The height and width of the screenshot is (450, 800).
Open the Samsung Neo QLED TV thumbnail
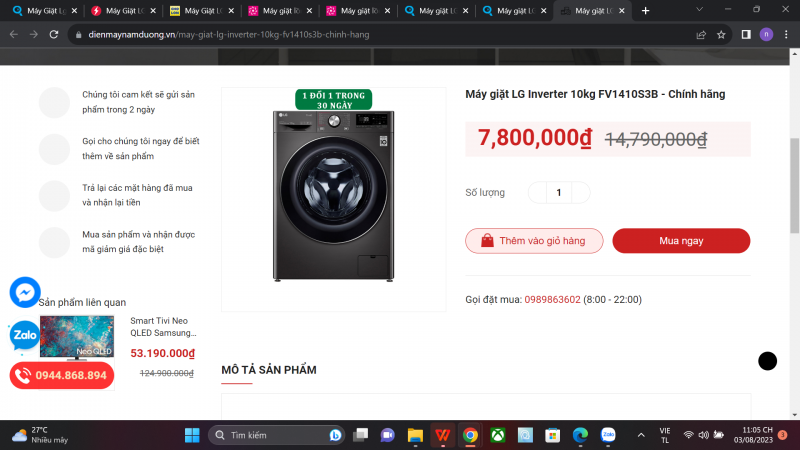(x=77, y=337)
